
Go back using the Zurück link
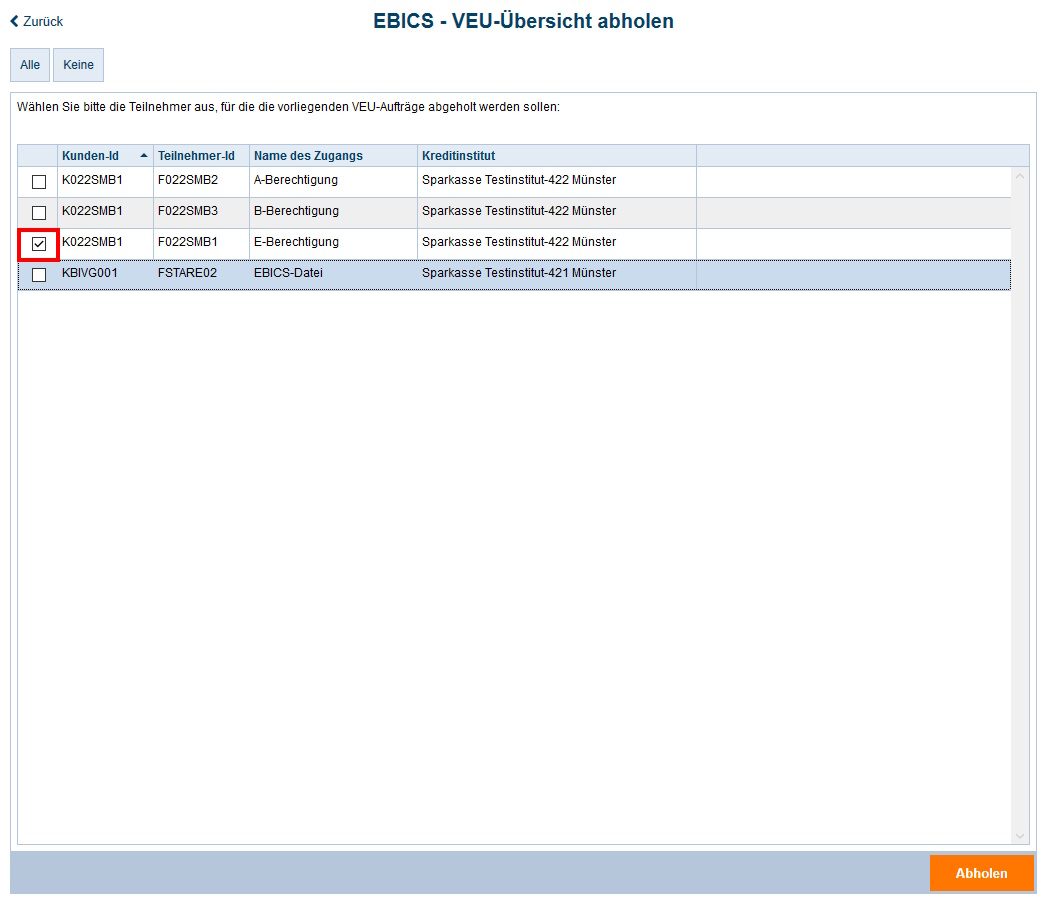coord(37,21)
